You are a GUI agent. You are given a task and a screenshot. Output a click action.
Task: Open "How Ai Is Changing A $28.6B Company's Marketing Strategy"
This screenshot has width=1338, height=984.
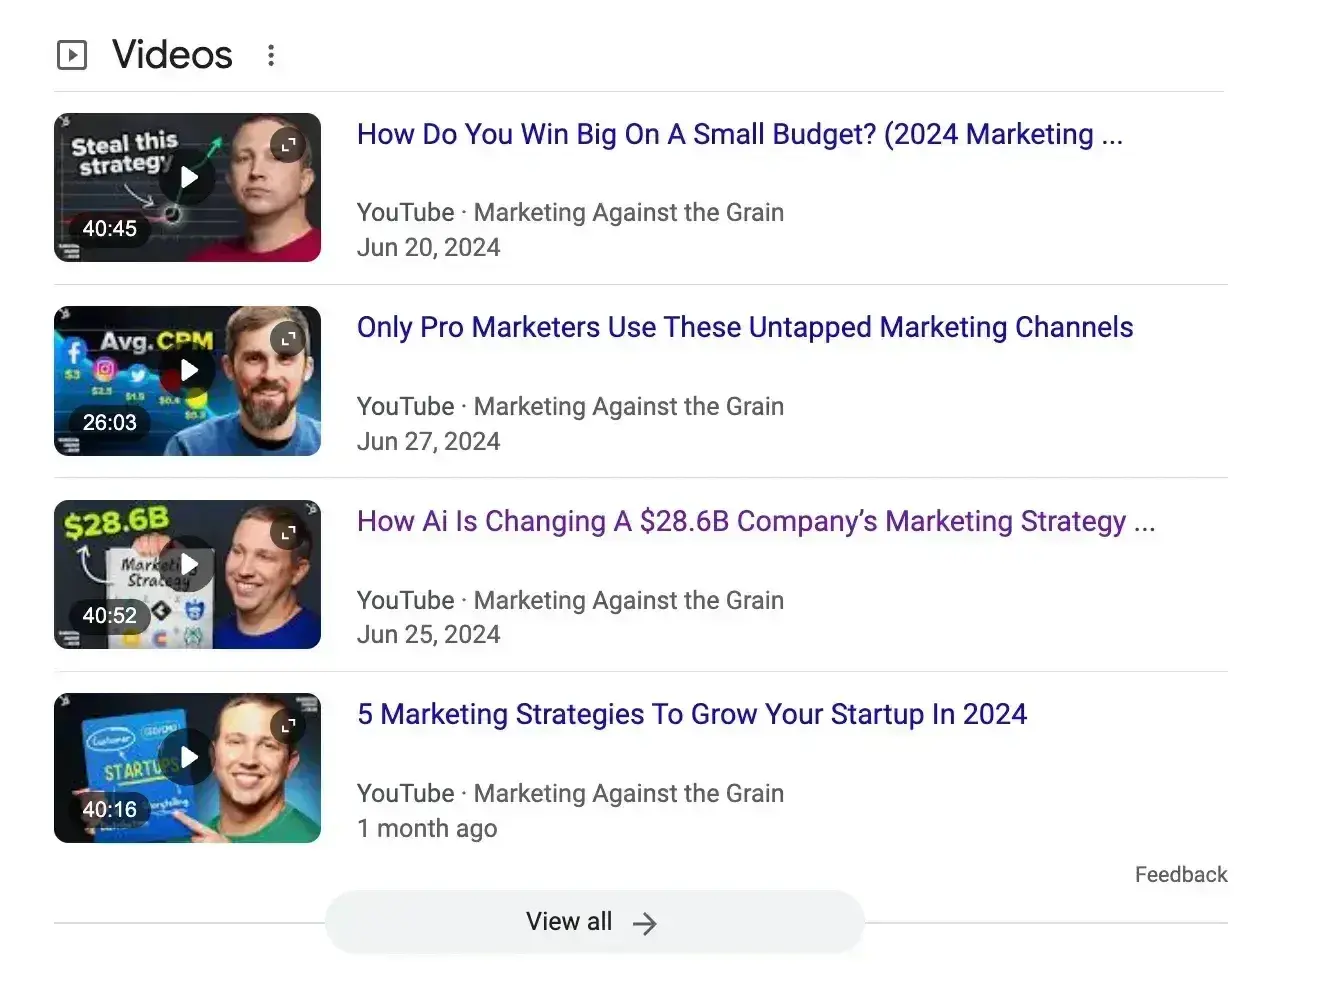[756, 521]
